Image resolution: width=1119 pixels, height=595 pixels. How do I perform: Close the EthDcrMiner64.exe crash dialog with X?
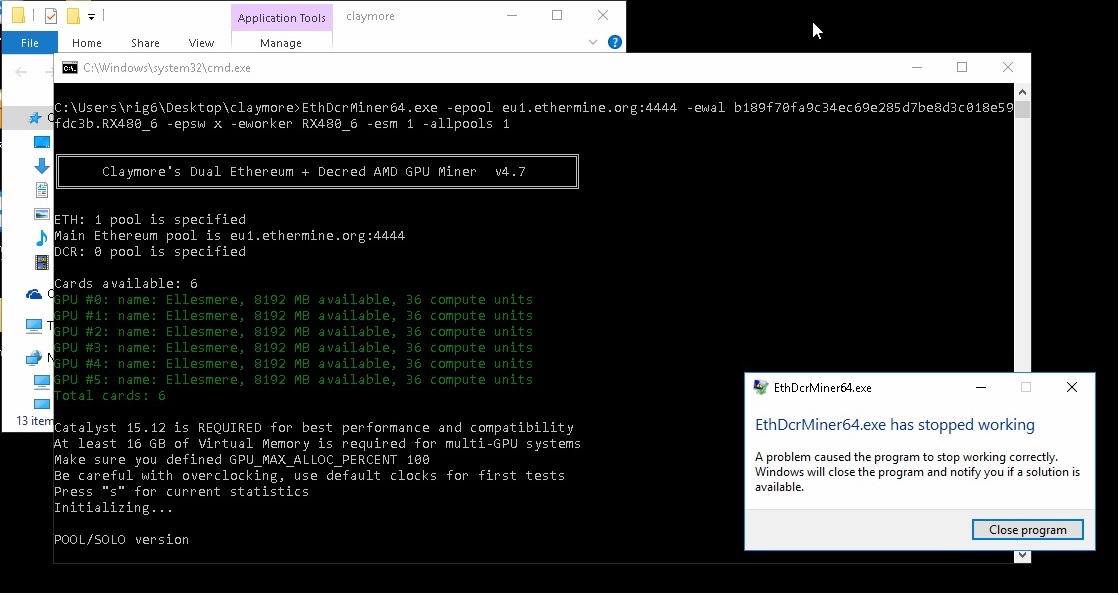pyautogui.click(x=1071, y=387)
